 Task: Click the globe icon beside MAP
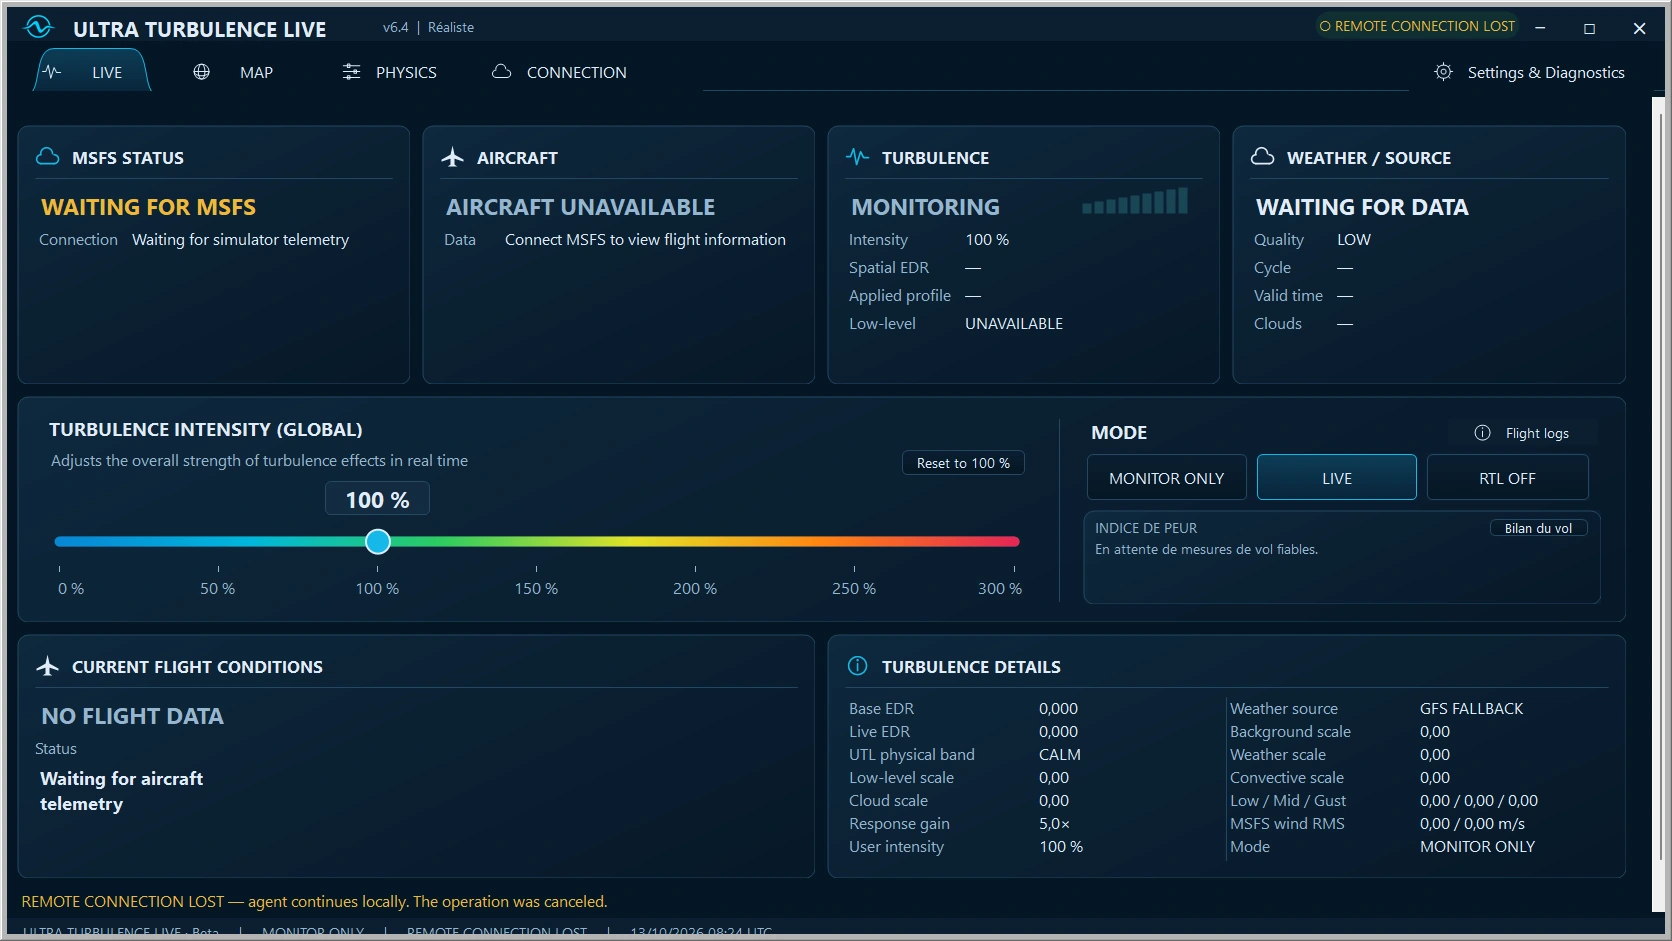coord(201,72)
